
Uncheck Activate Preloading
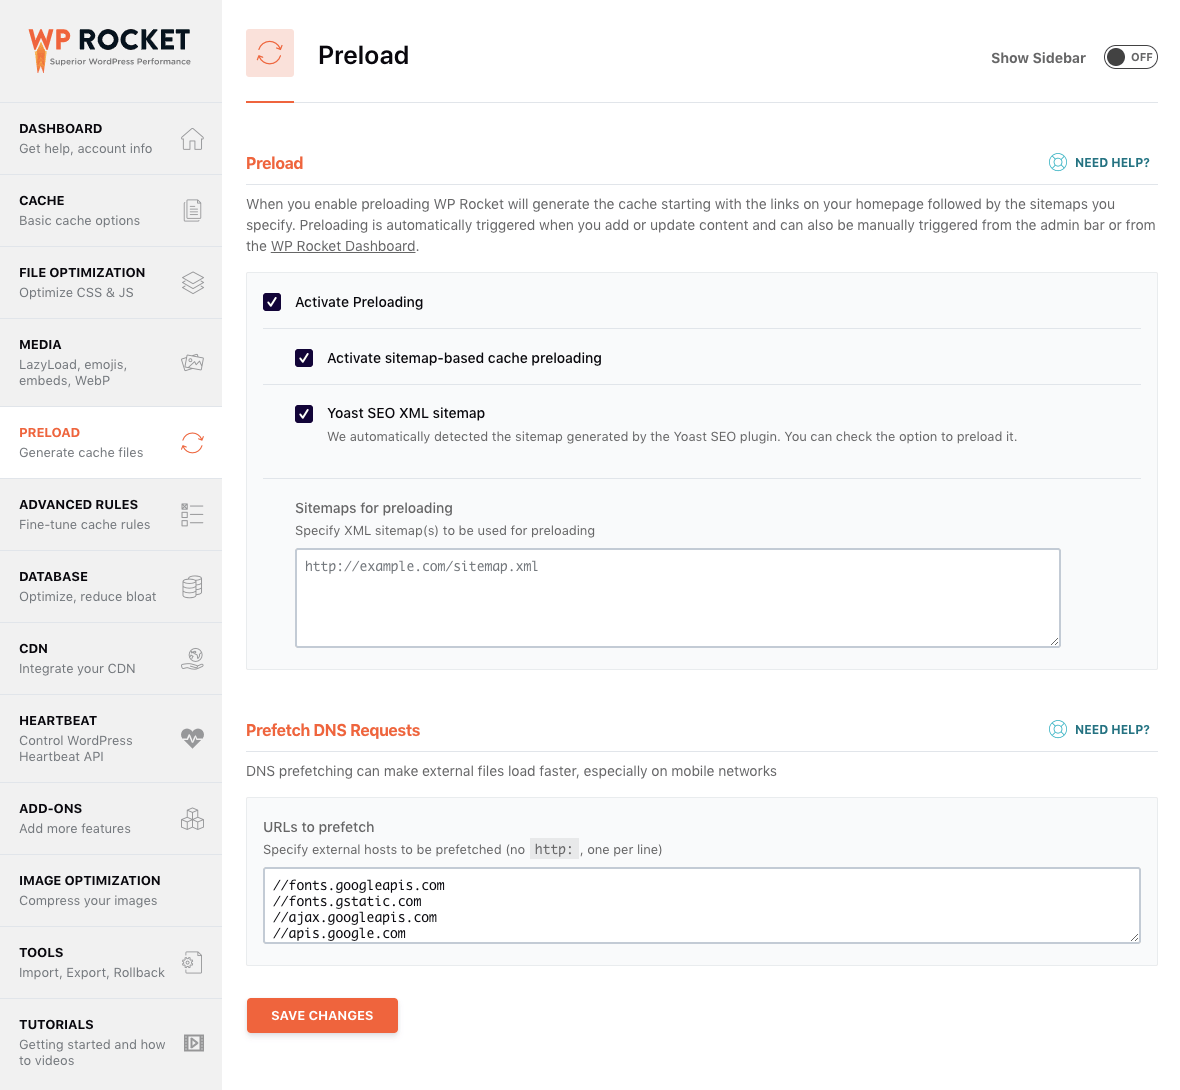[x=271, y=301]
